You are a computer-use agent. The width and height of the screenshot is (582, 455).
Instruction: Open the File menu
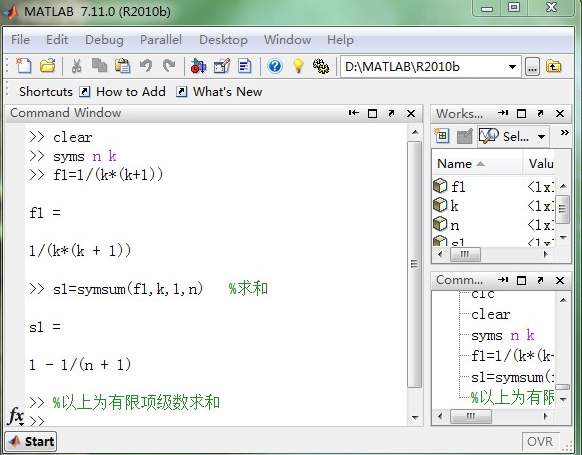pyautogui.click(x=20, y=40)
